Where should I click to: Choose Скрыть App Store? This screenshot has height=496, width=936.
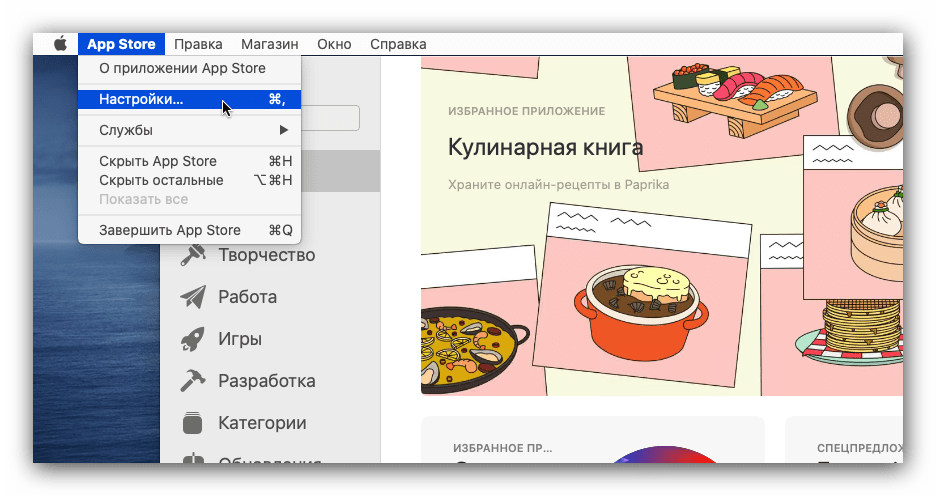pyautogui.click(x=158, y=161)
